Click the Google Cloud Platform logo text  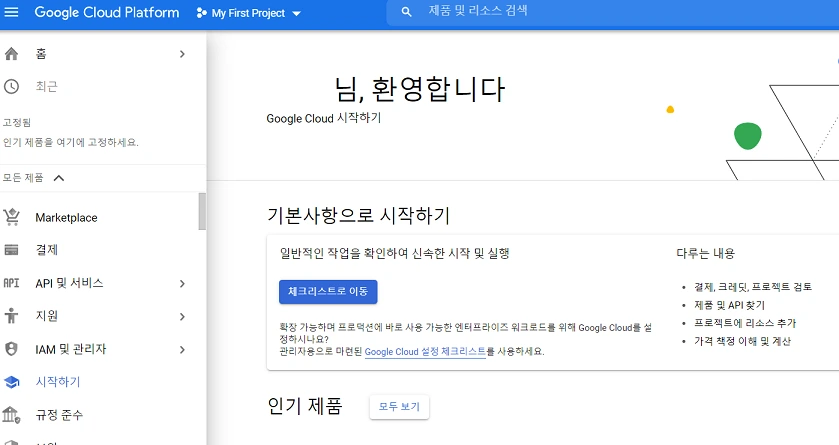point(106,12)
